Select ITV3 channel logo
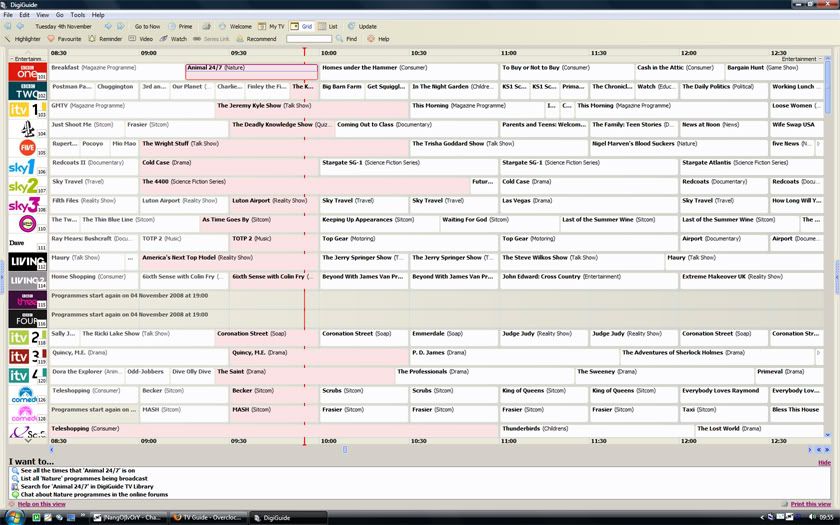This screenshot has width=840, height=525. click(x=28, y=357)
